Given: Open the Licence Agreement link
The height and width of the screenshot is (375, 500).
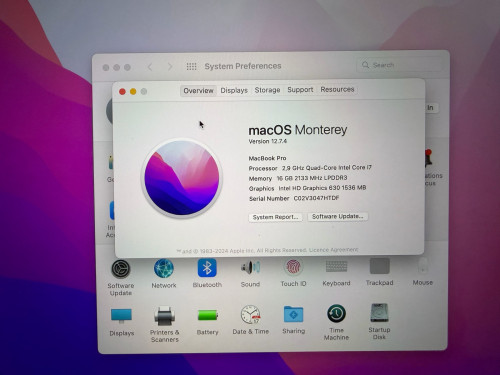Looking at the screenshot, I should pos(333,250).
